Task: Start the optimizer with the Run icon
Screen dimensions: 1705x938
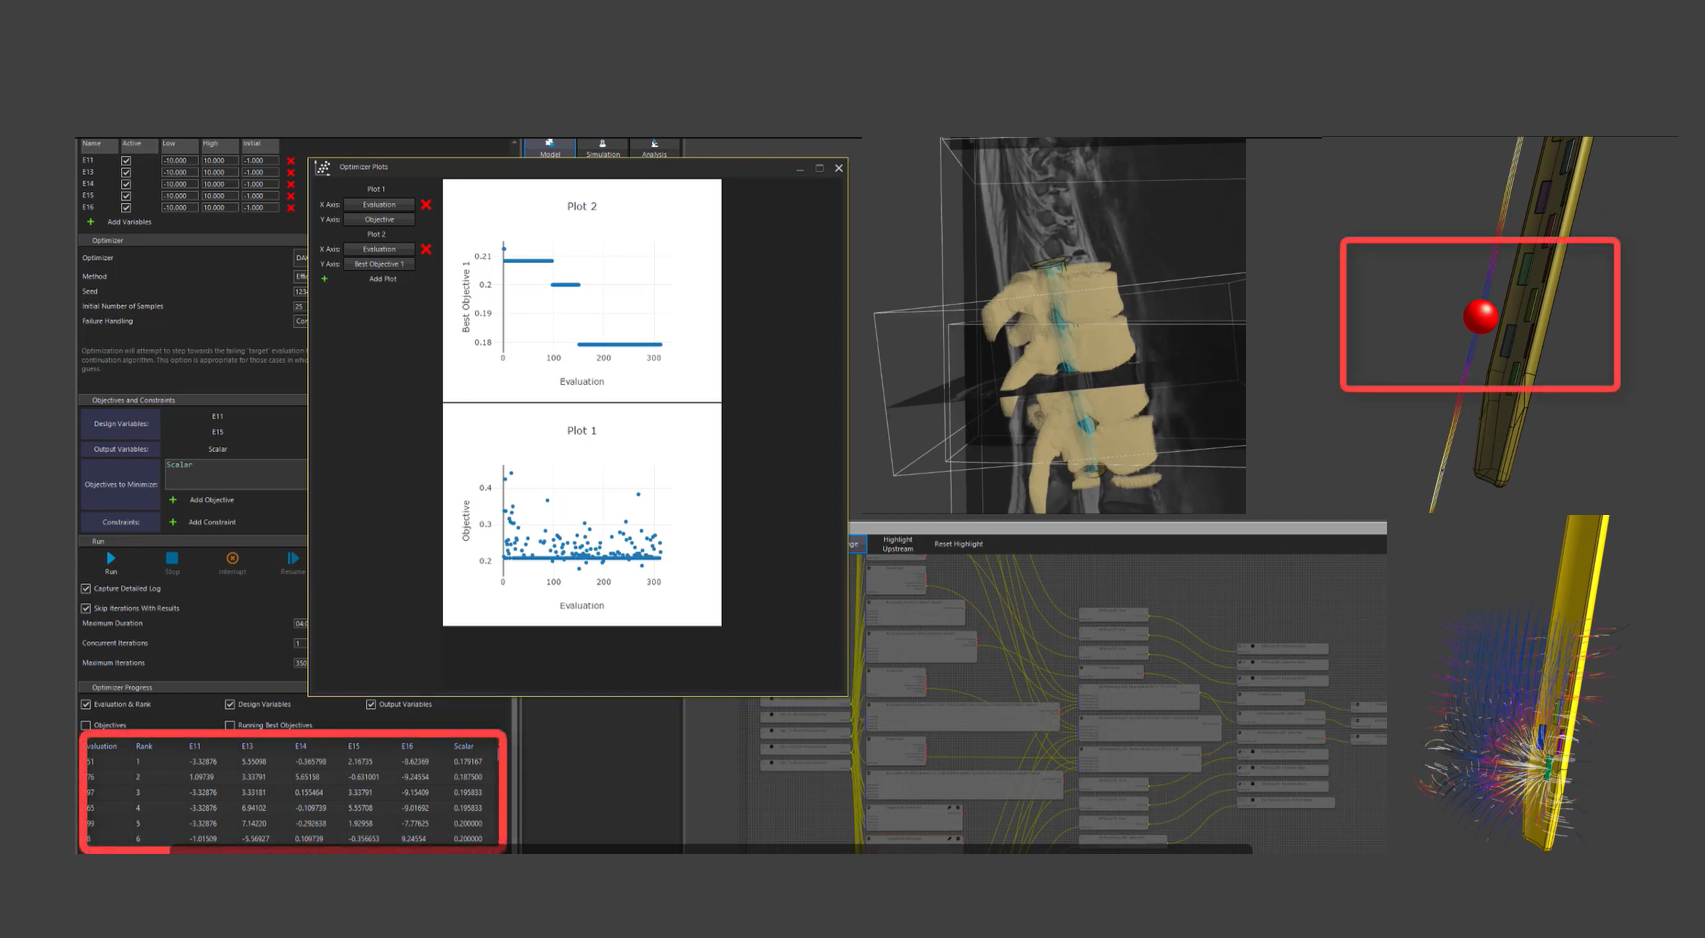Action: pyautogui.click(x=111, y=558)
